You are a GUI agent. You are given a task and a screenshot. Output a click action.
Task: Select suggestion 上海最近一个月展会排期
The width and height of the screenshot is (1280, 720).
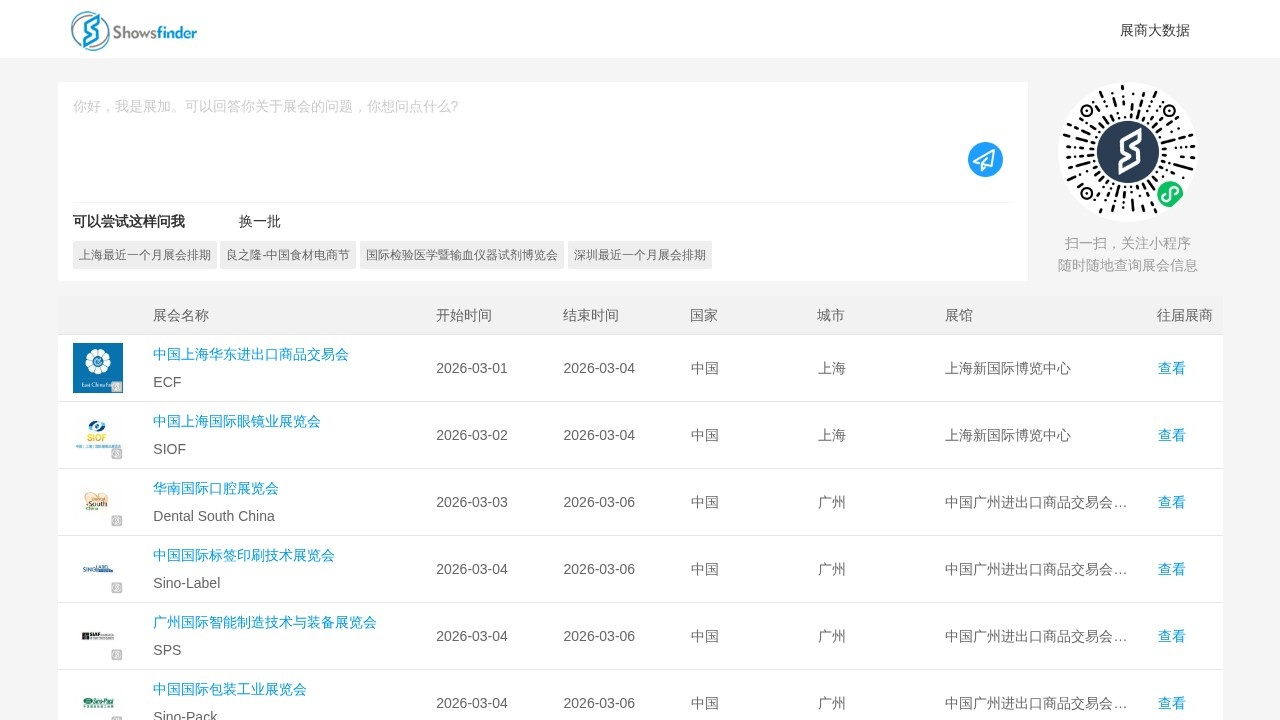[145, 255]
